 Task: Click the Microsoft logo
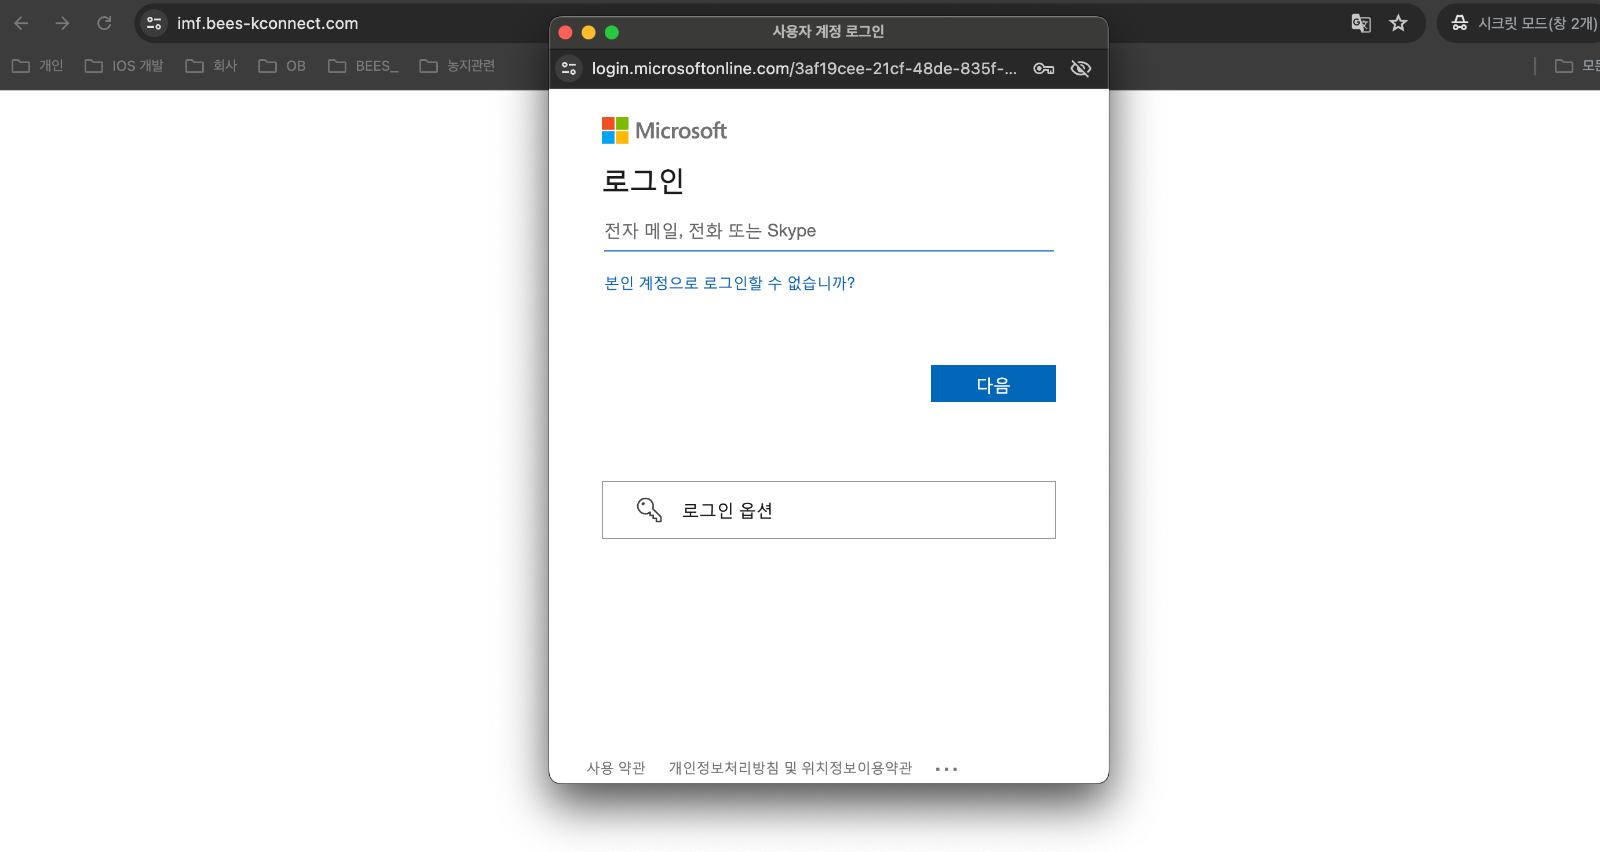pyautogui.click(x=664, y=130)
